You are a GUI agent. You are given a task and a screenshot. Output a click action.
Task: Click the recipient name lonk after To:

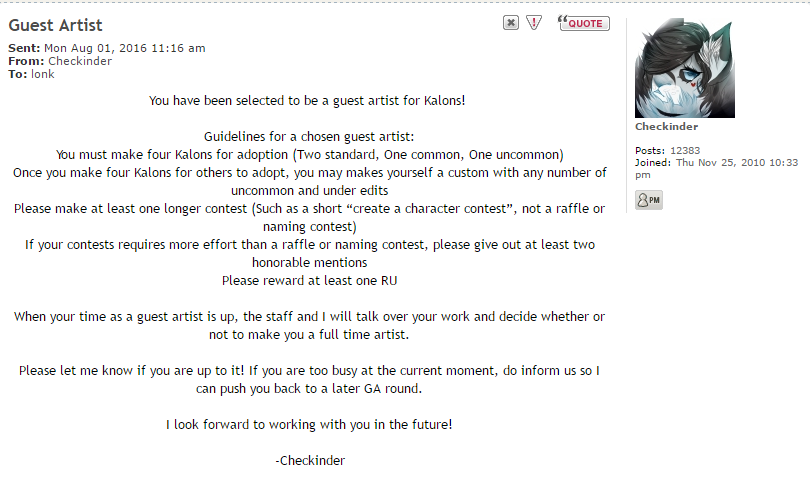[42, 74]
